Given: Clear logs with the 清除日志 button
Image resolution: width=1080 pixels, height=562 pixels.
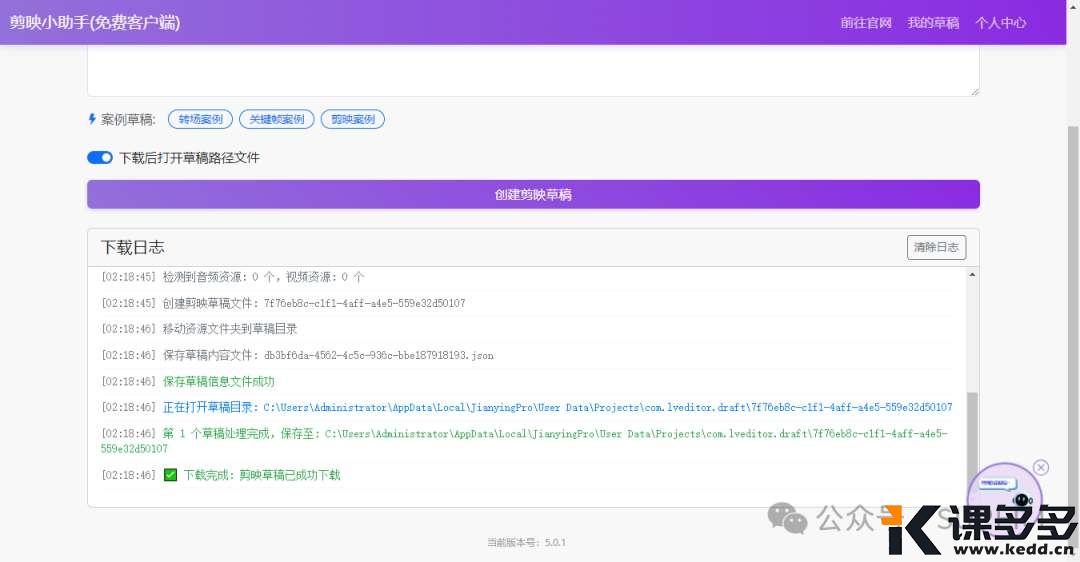Looking at the screenshot, I should click(936, 247).
